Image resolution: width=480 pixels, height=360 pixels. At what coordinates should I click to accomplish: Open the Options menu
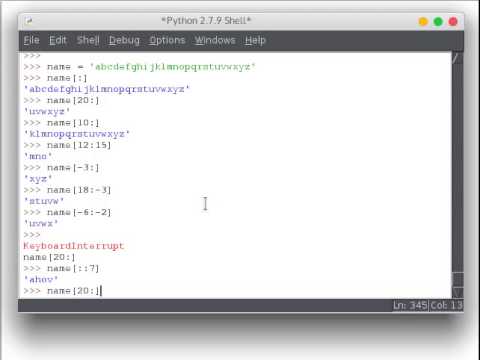coord(167,40)
